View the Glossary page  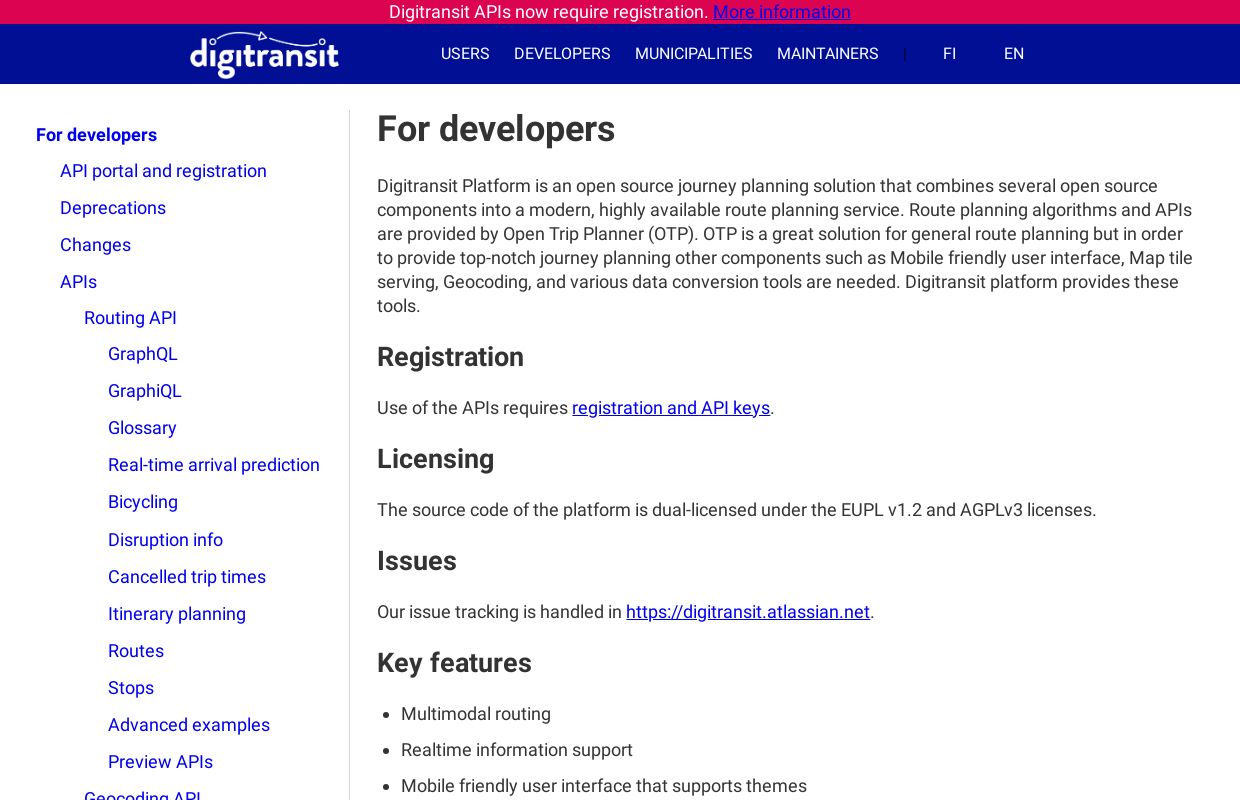pyautogui.click(x=142, y=428)
